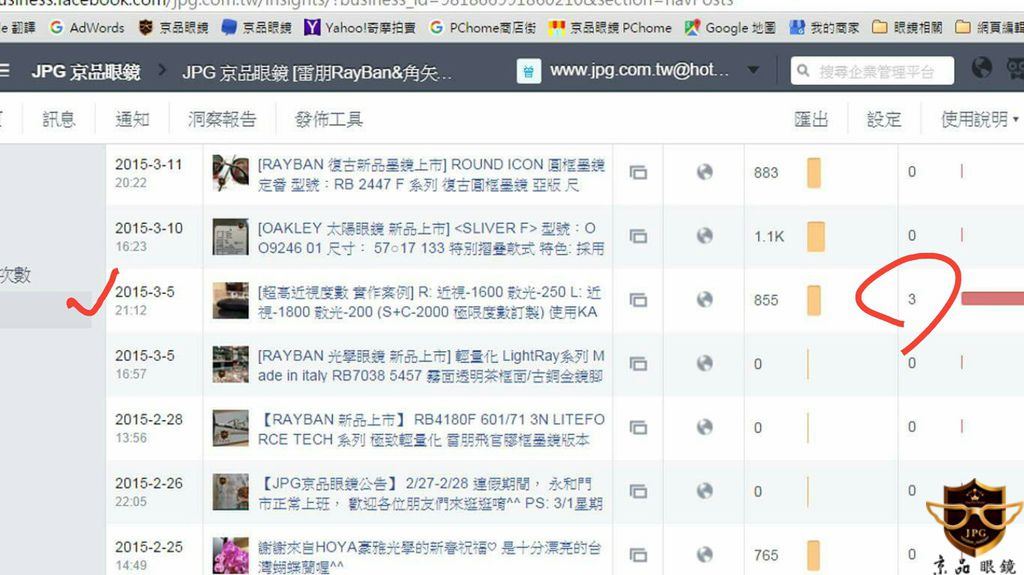The width and height of the screenshot is (1024, 575).
Task: Open the 眼鏡相關 bookmarks folder
Action: 908,27
